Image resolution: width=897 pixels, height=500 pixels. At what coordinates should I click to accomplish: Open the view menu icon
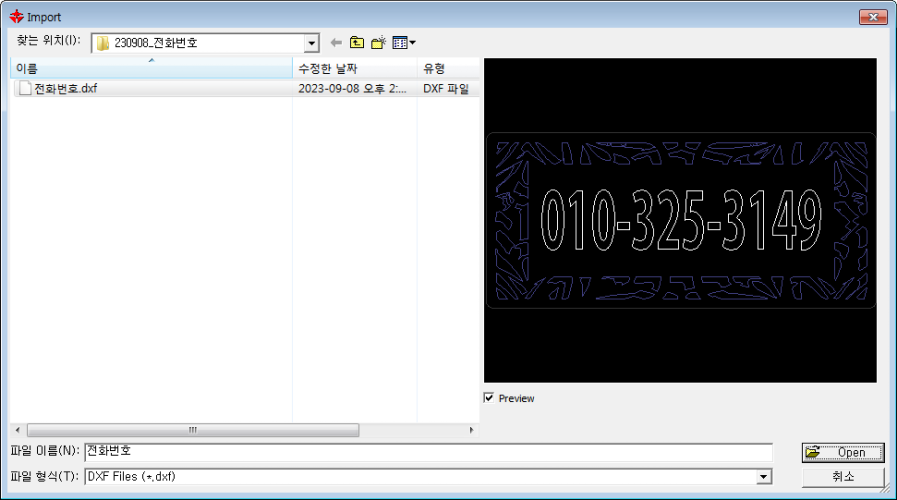pyautogui.click(x=404, y=43)
